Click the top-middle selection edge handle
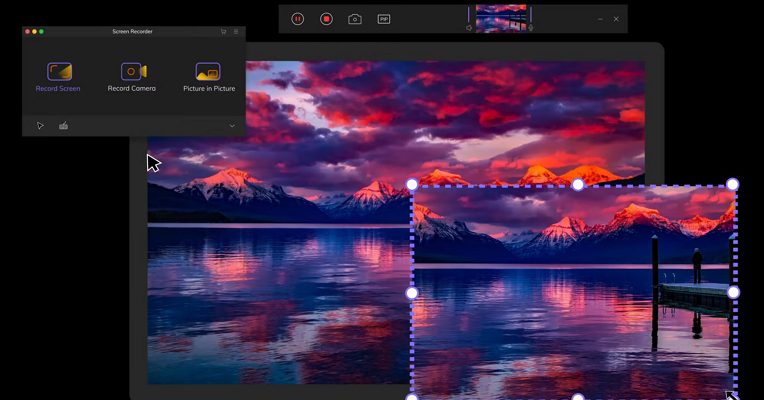This screenshot has width=764, height=400. click(x=577, y=184)
